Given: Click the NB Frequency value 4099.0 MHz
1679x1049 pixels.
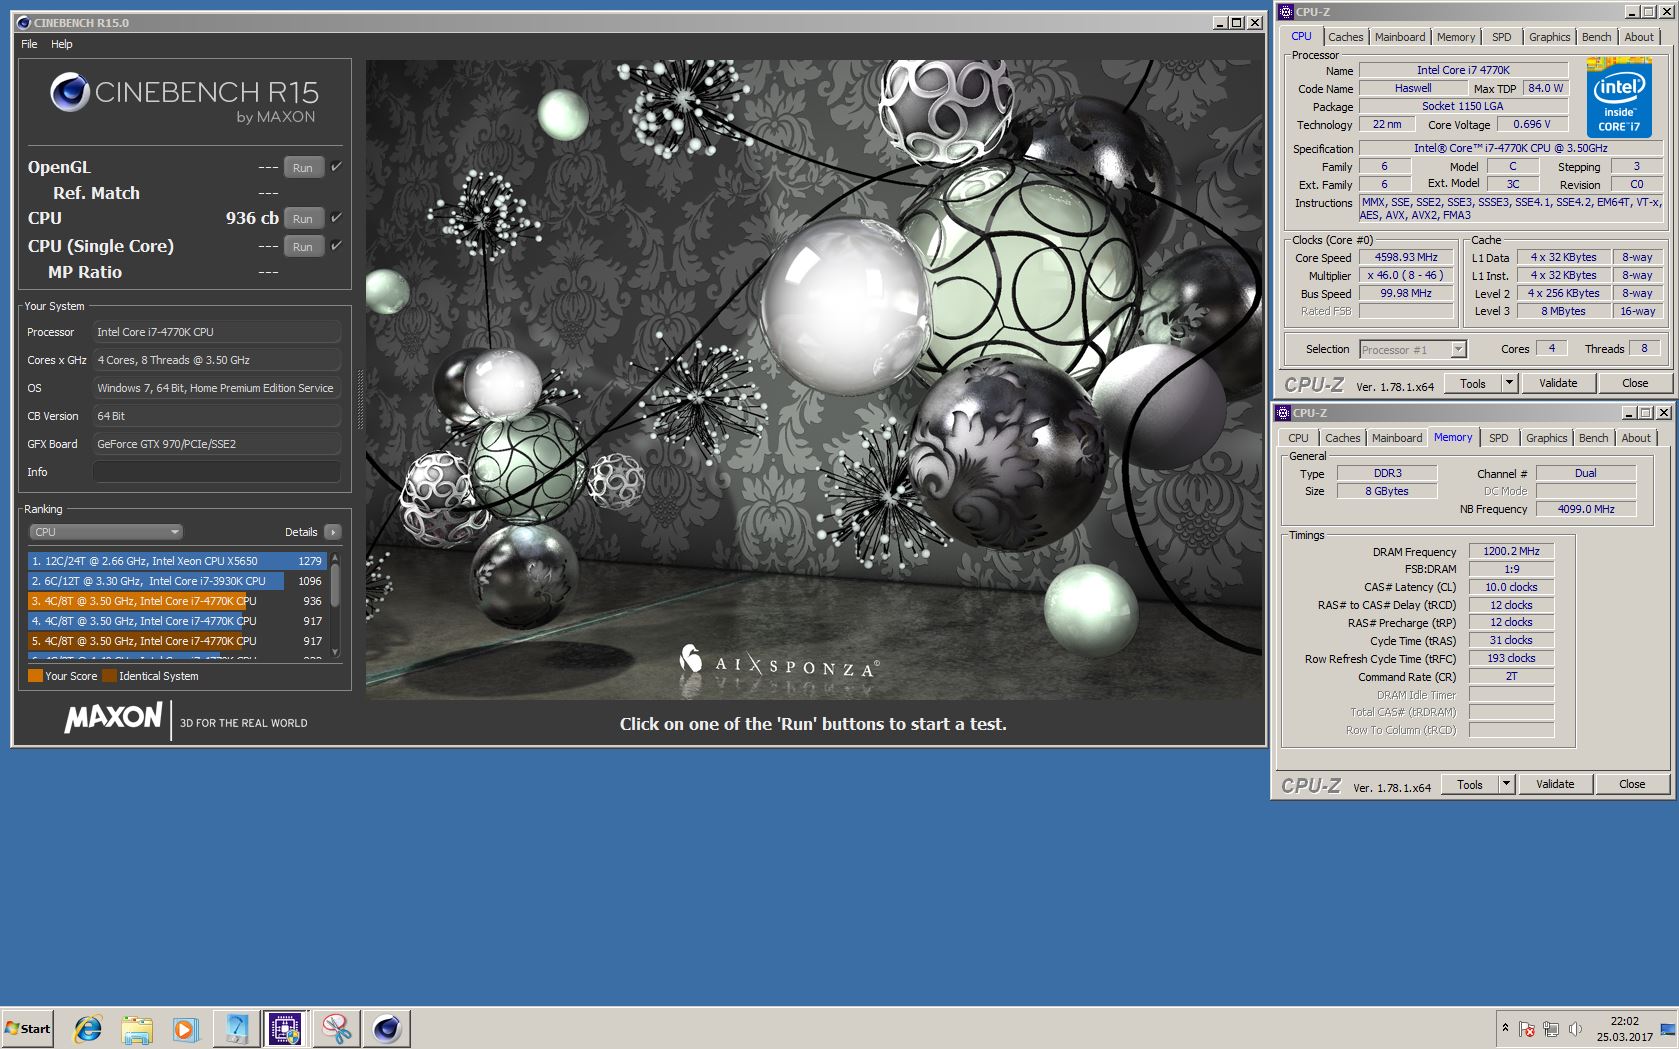Looking at the screenshot, I should tap(1586, 509).
